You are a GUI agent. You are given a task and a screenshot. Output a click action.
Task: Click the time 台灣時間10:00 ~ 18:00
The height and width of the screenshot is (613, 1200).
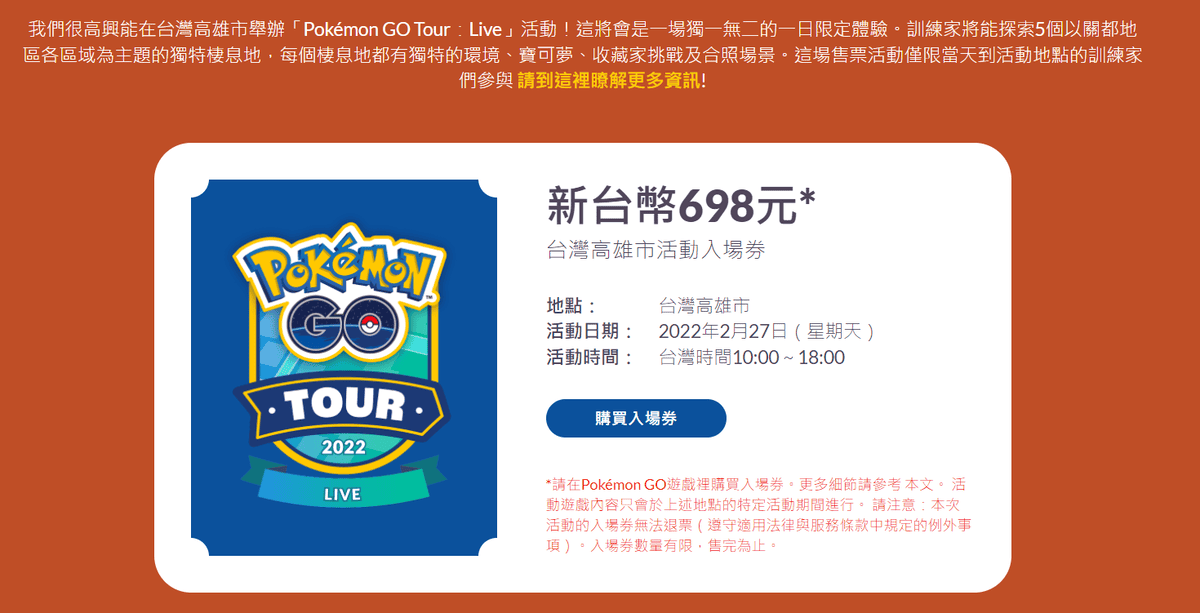click(x=752, y=358)
